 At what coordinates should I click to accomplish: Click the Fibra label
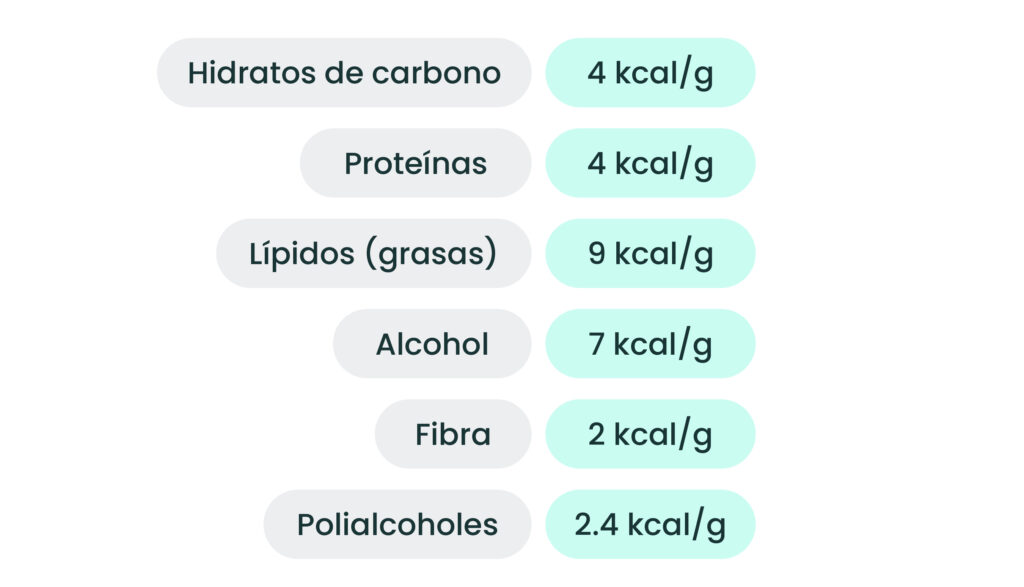tap(453, 434)
